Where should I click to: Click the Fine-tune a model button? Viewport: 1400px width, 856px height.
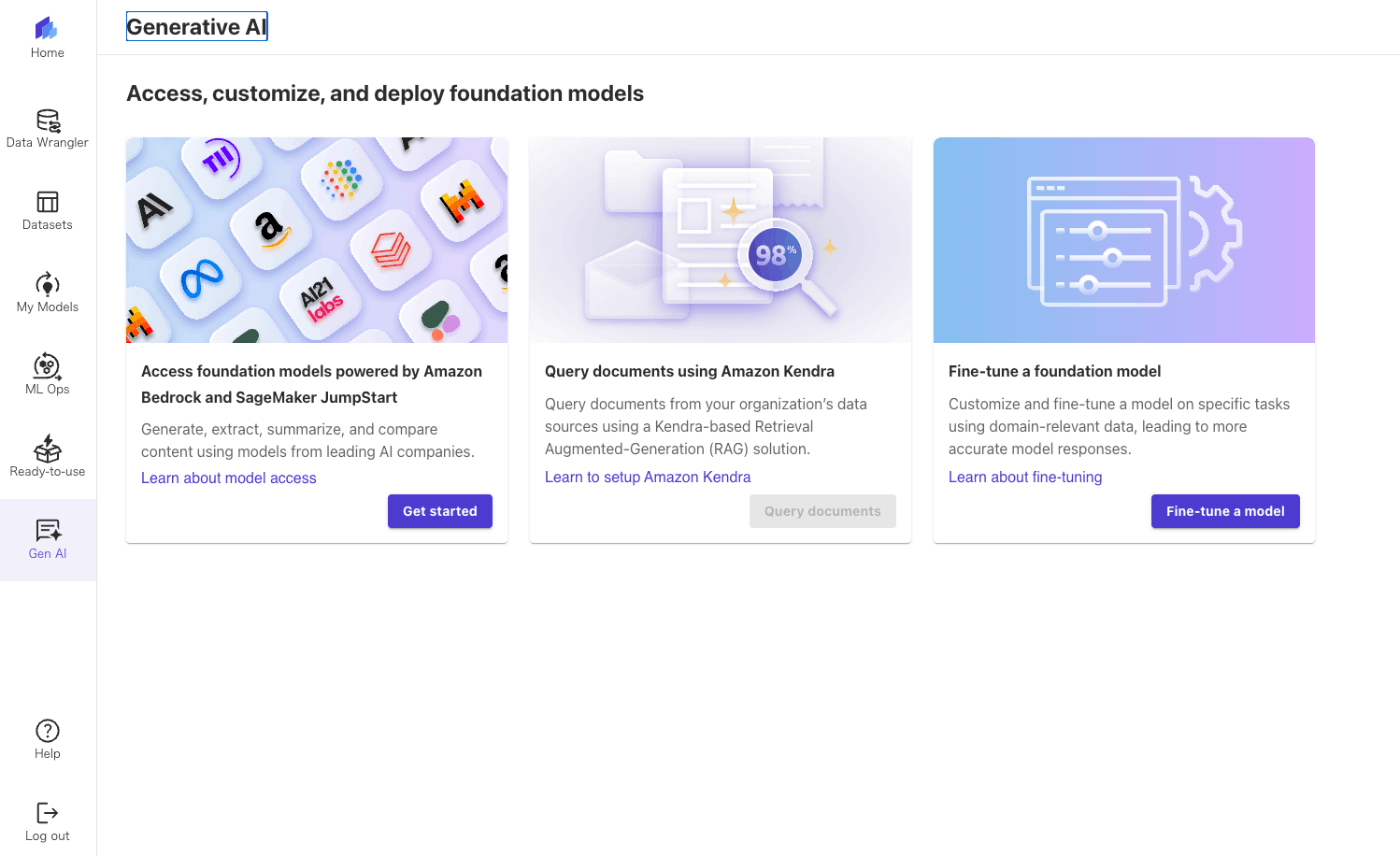tap(1225, 511)
